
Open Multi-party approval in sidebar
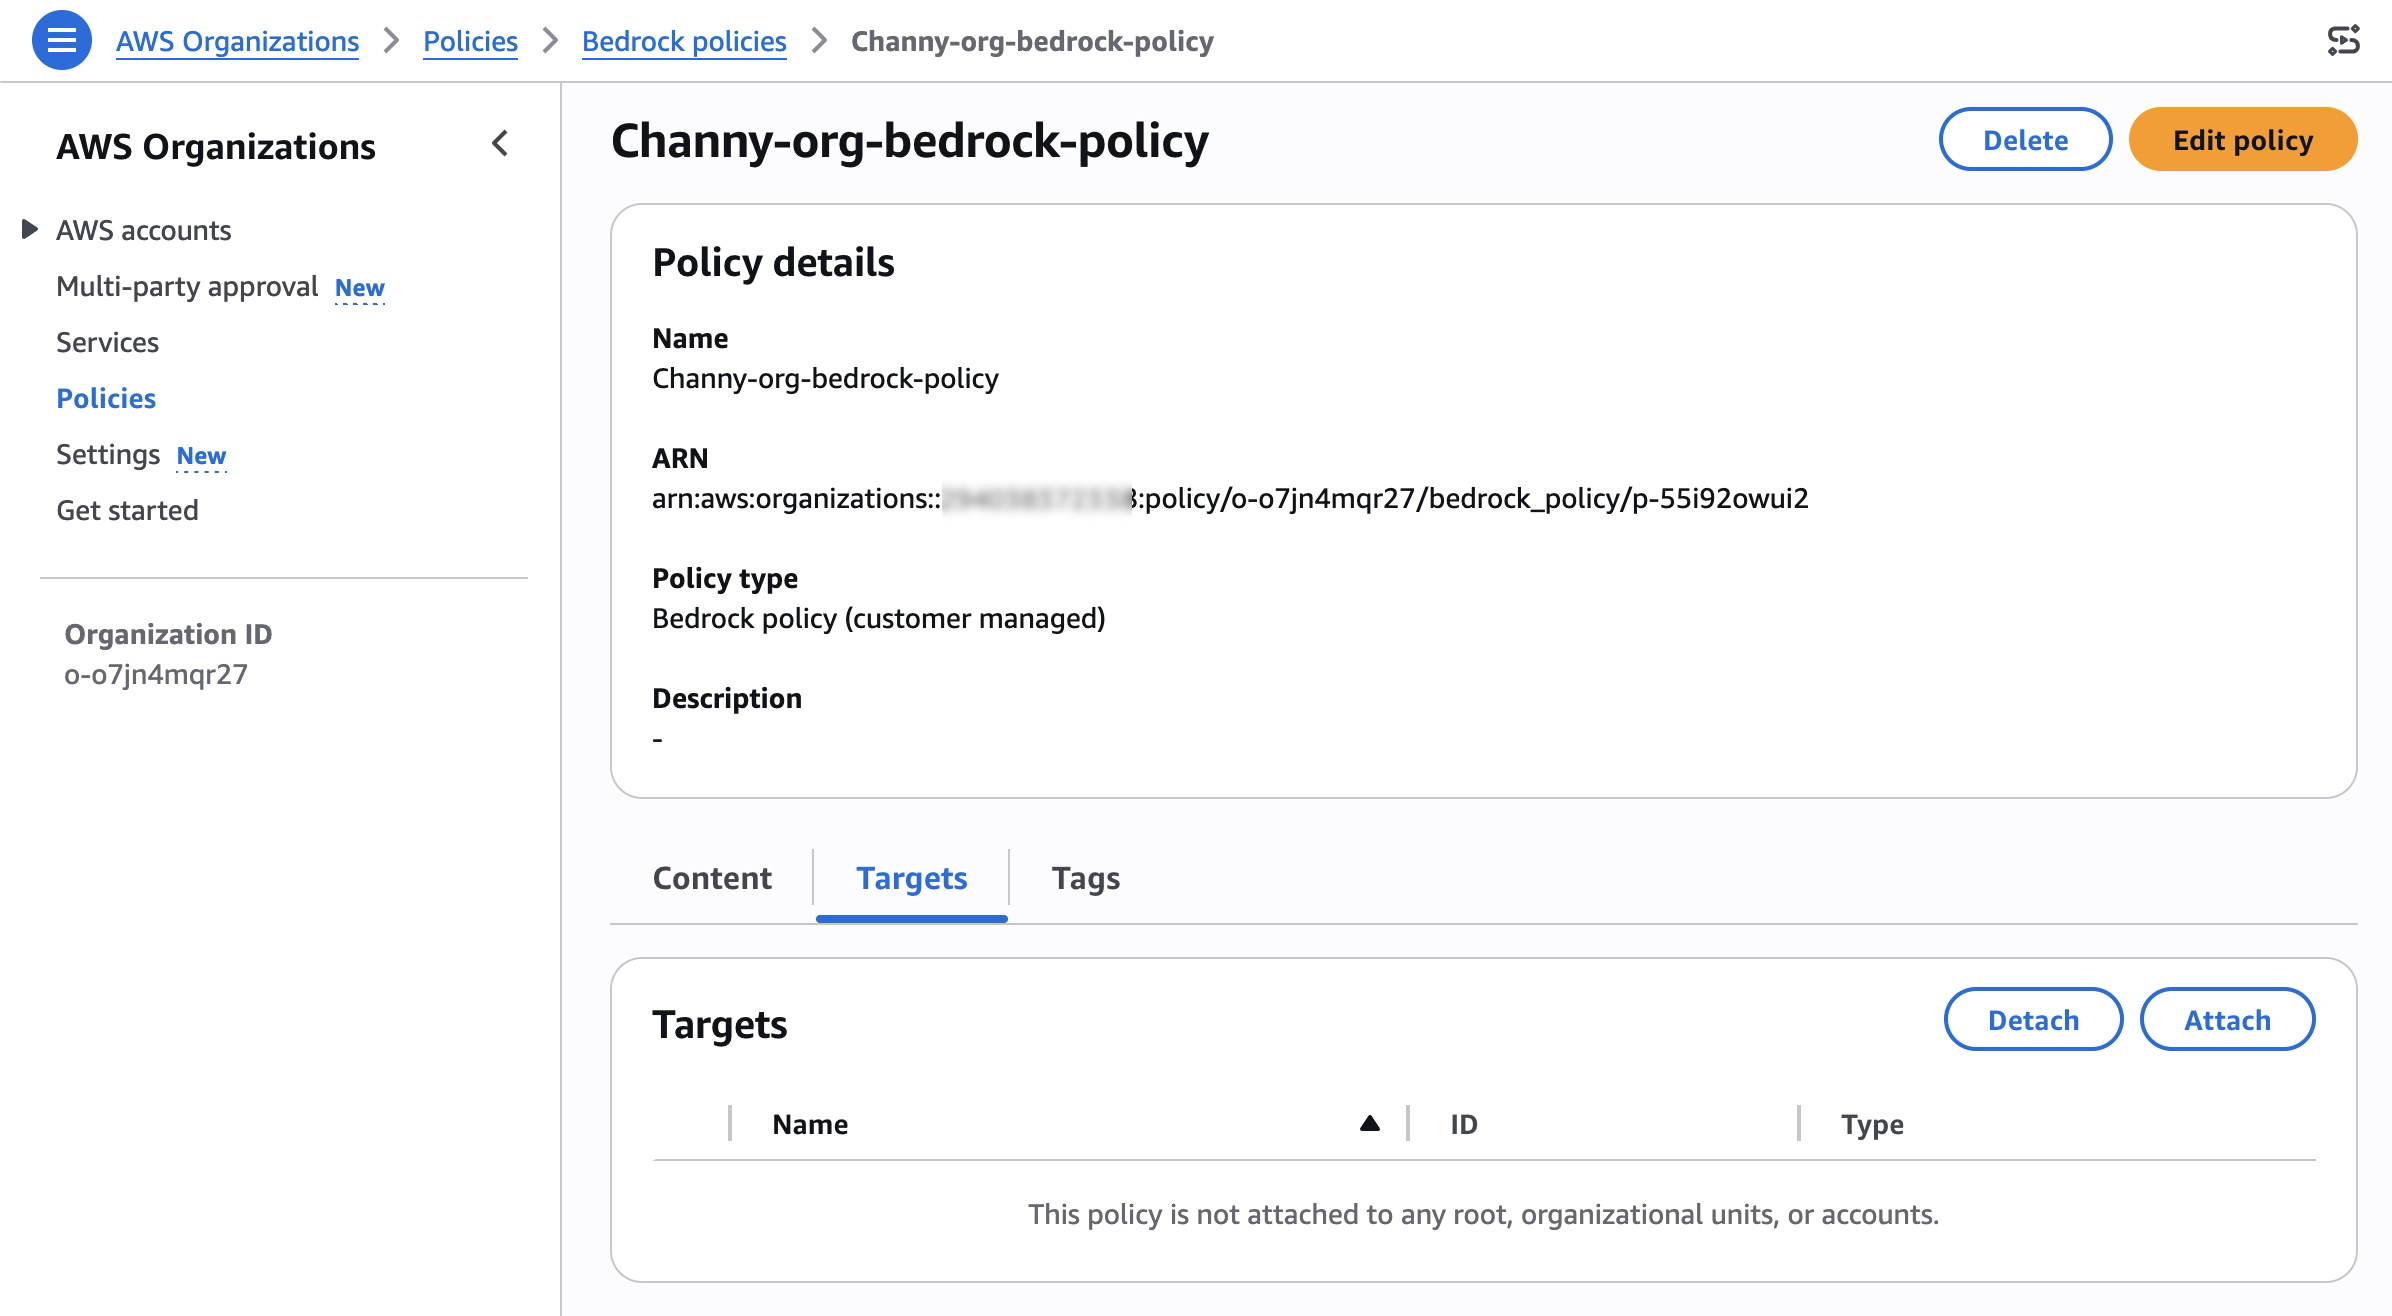pos(187,287)
